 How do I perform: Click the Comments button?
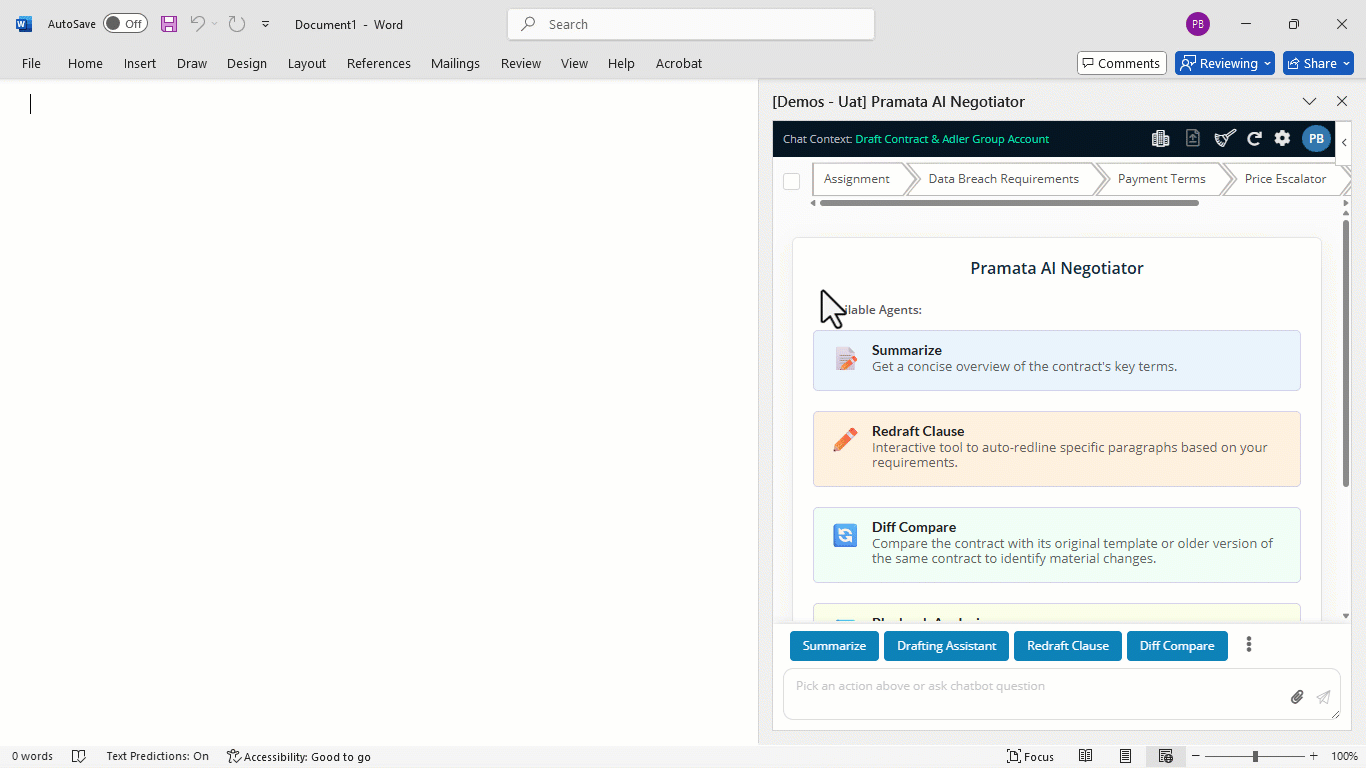pyautogui.click(x=1122, y=63)
